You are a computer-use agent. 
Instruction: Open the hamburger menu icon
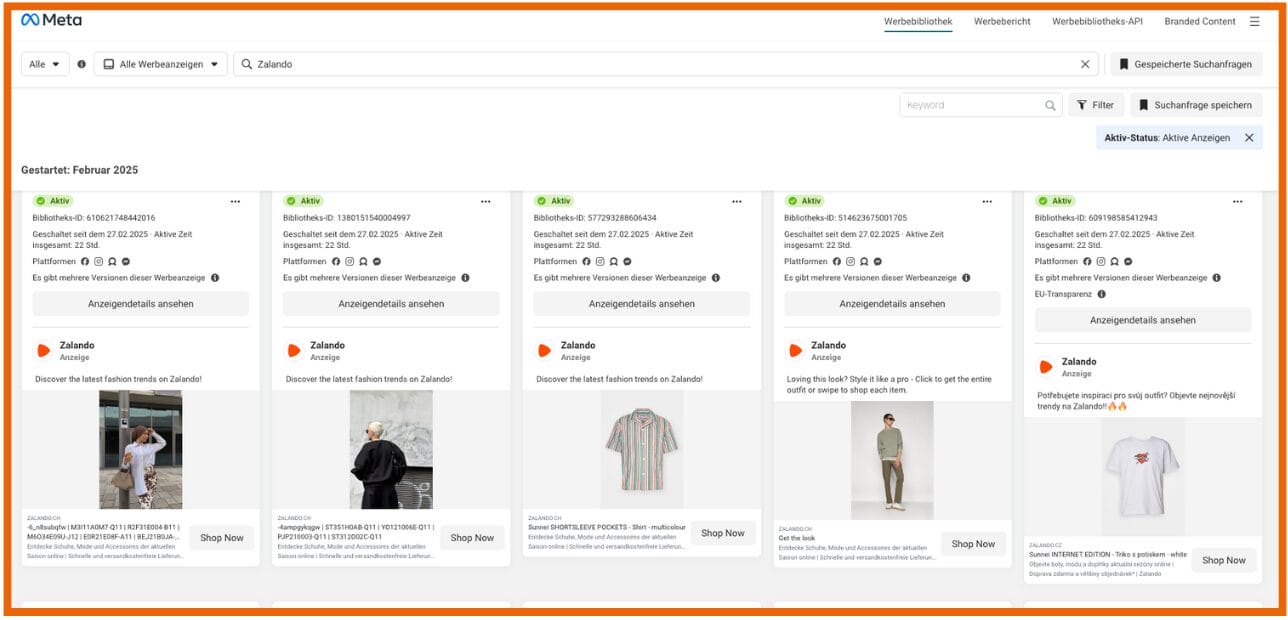pyautogui.click(x=1255, y=21)
